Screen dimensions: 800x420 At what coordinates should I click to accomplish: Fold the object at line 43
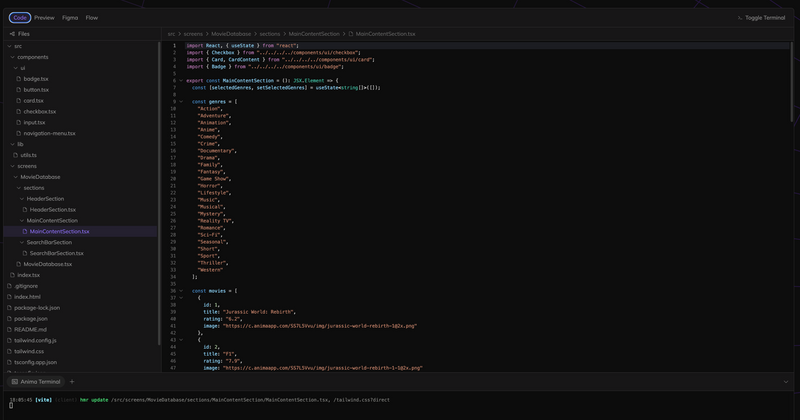point(181,340)
